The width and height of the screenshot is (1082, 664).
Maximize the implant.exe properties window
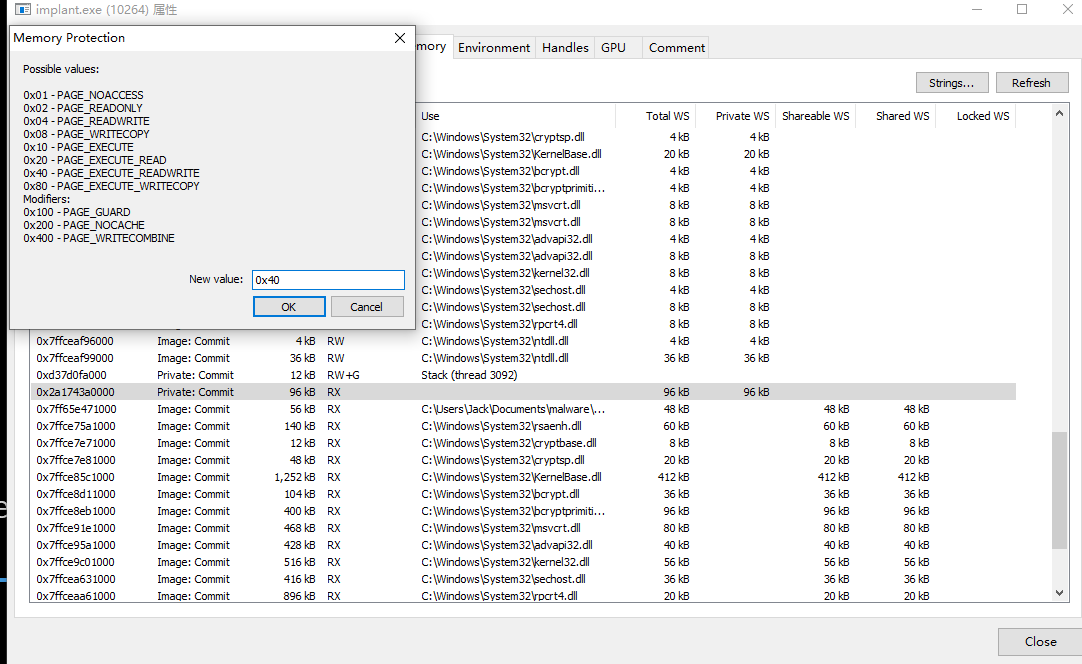tap(1021, 10)
